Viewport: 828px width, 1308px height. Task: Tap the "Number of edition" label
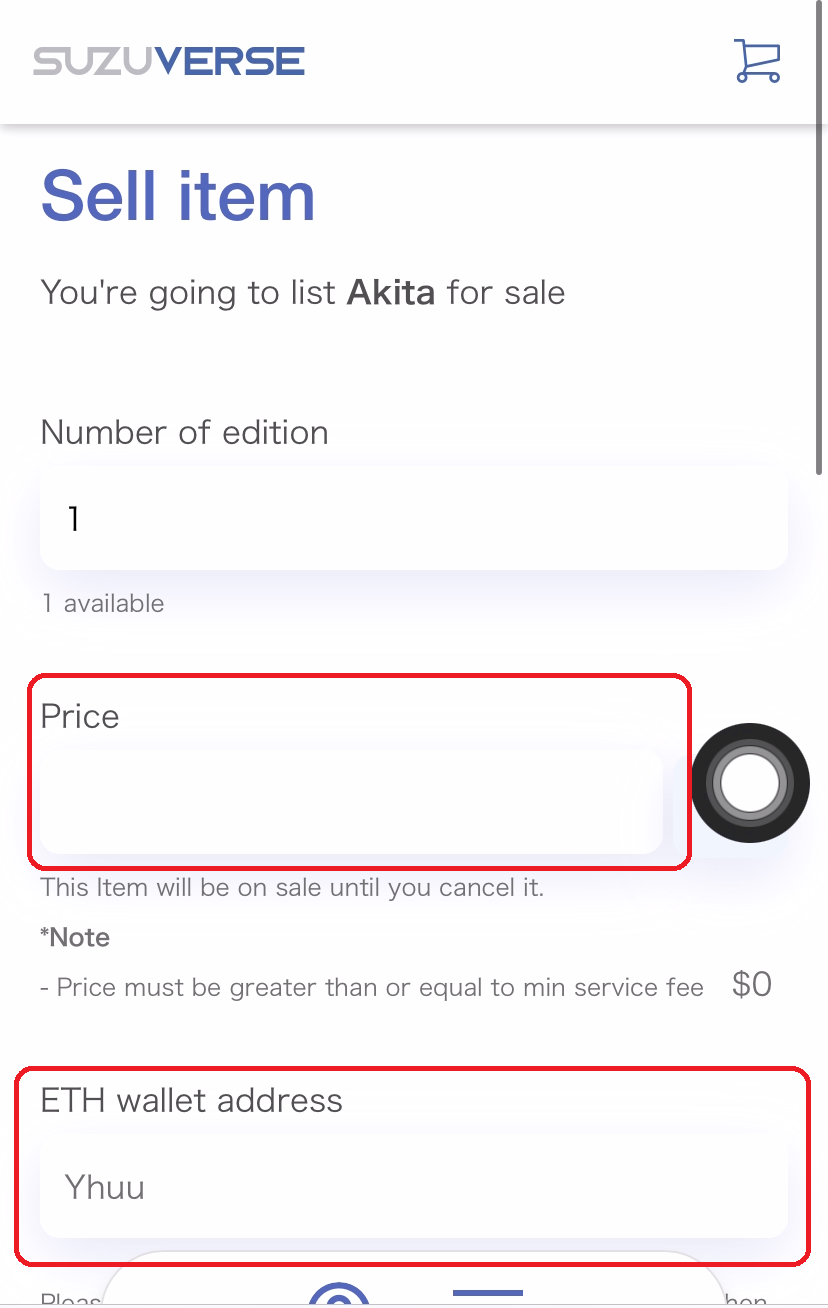(x=184, y=433)
